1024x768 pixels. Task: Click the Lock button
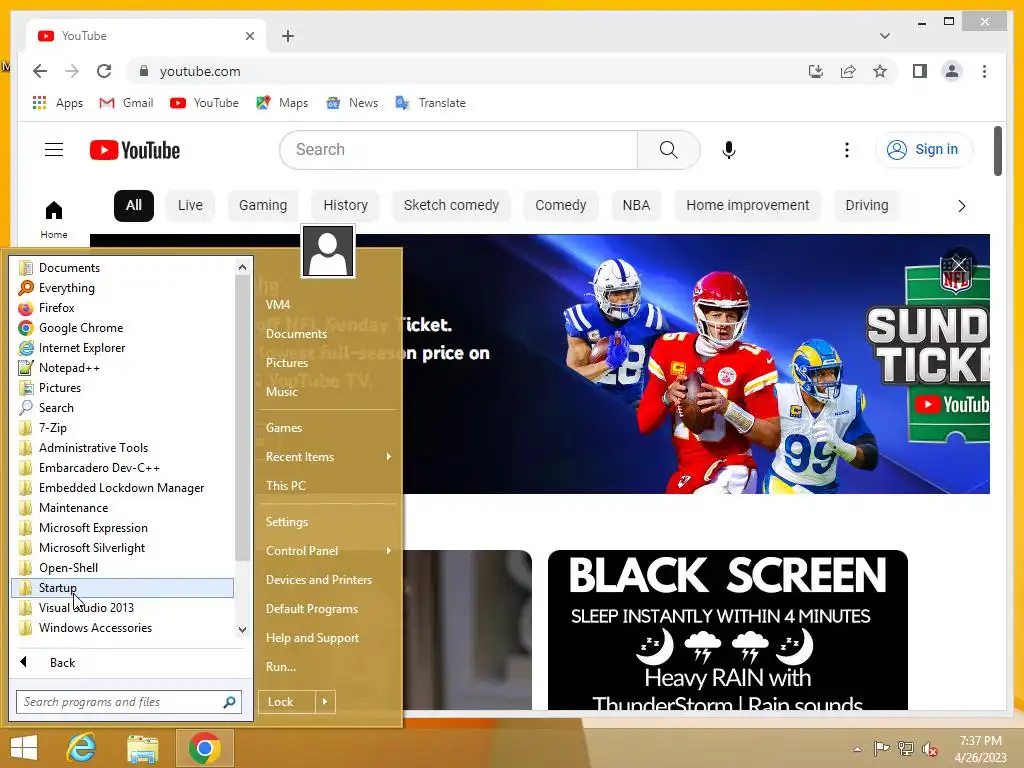coord(287,702)
